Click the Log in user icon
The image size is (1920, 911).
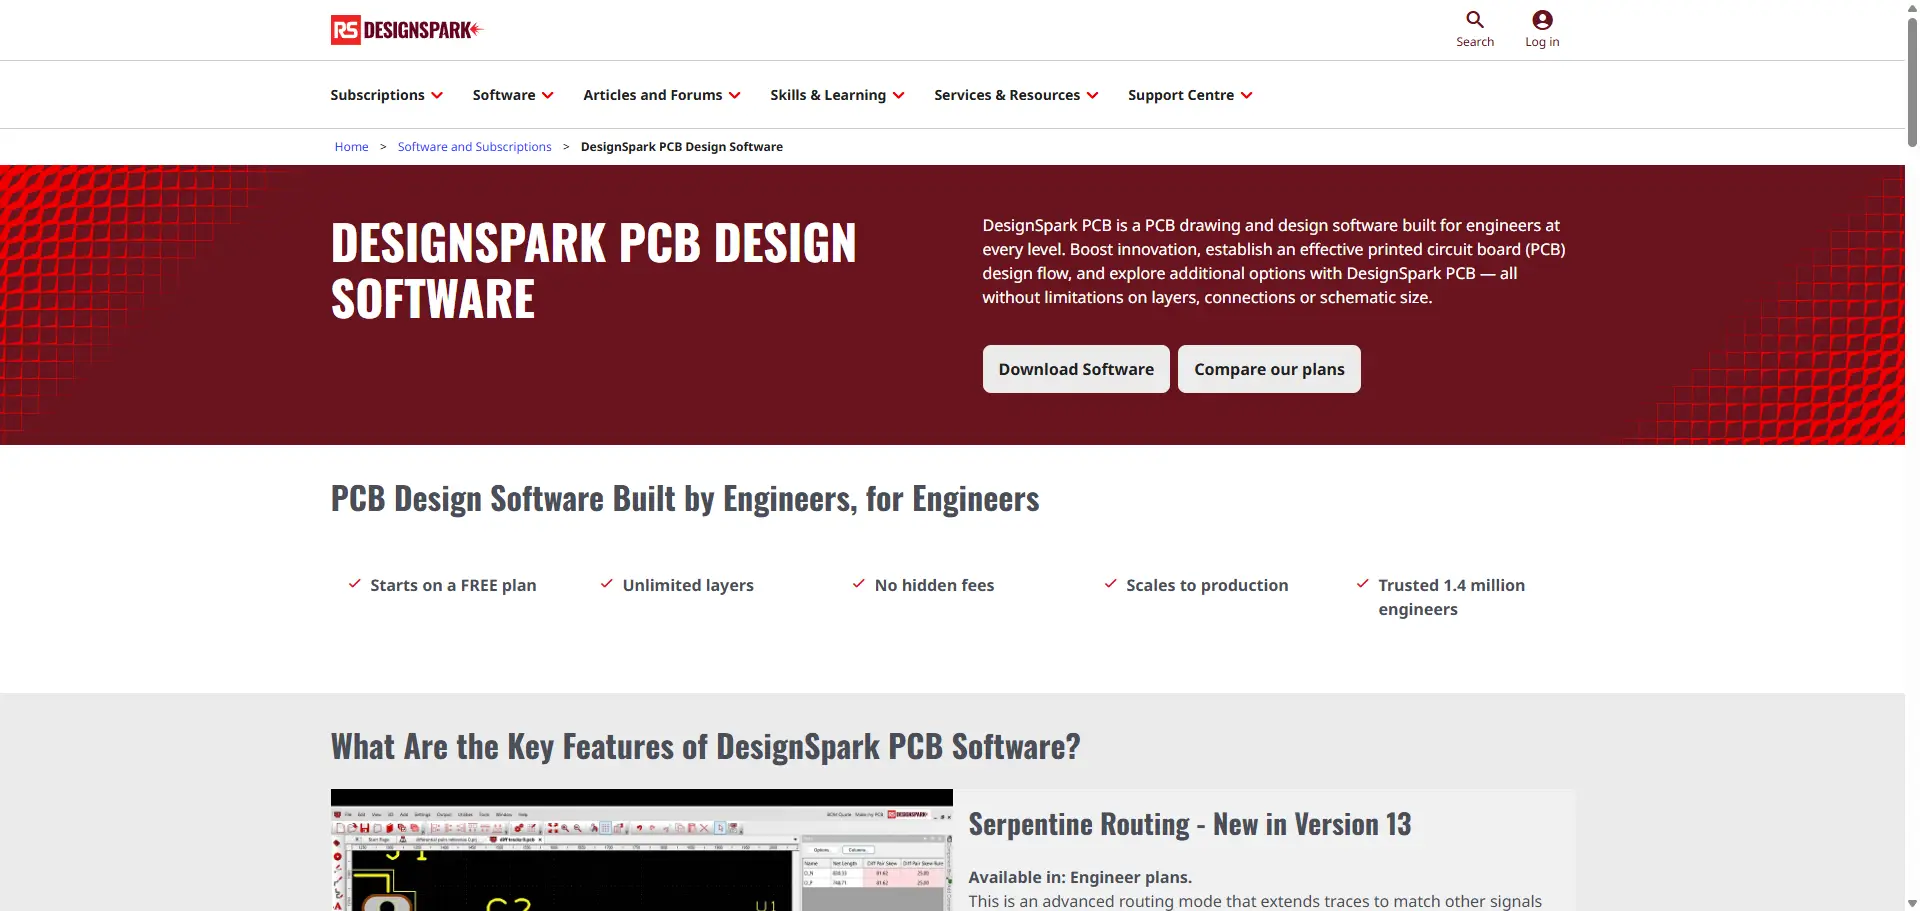pos(1542,20)
